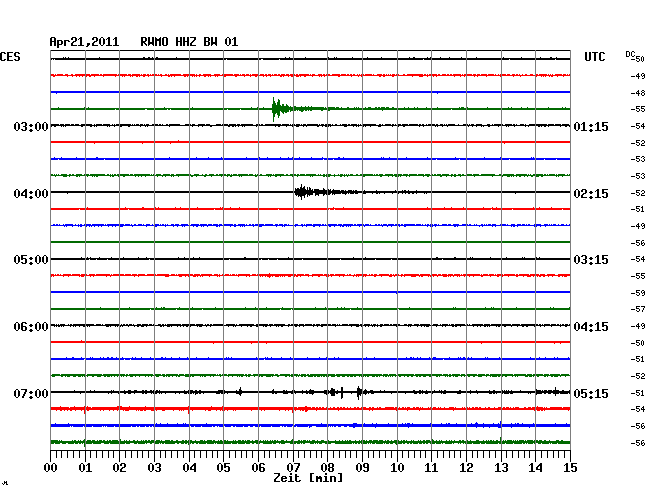This screenshot has width=650, height=494.
Task: Pick minute 11 on the time axis
Action: click(x=432, y=468)
